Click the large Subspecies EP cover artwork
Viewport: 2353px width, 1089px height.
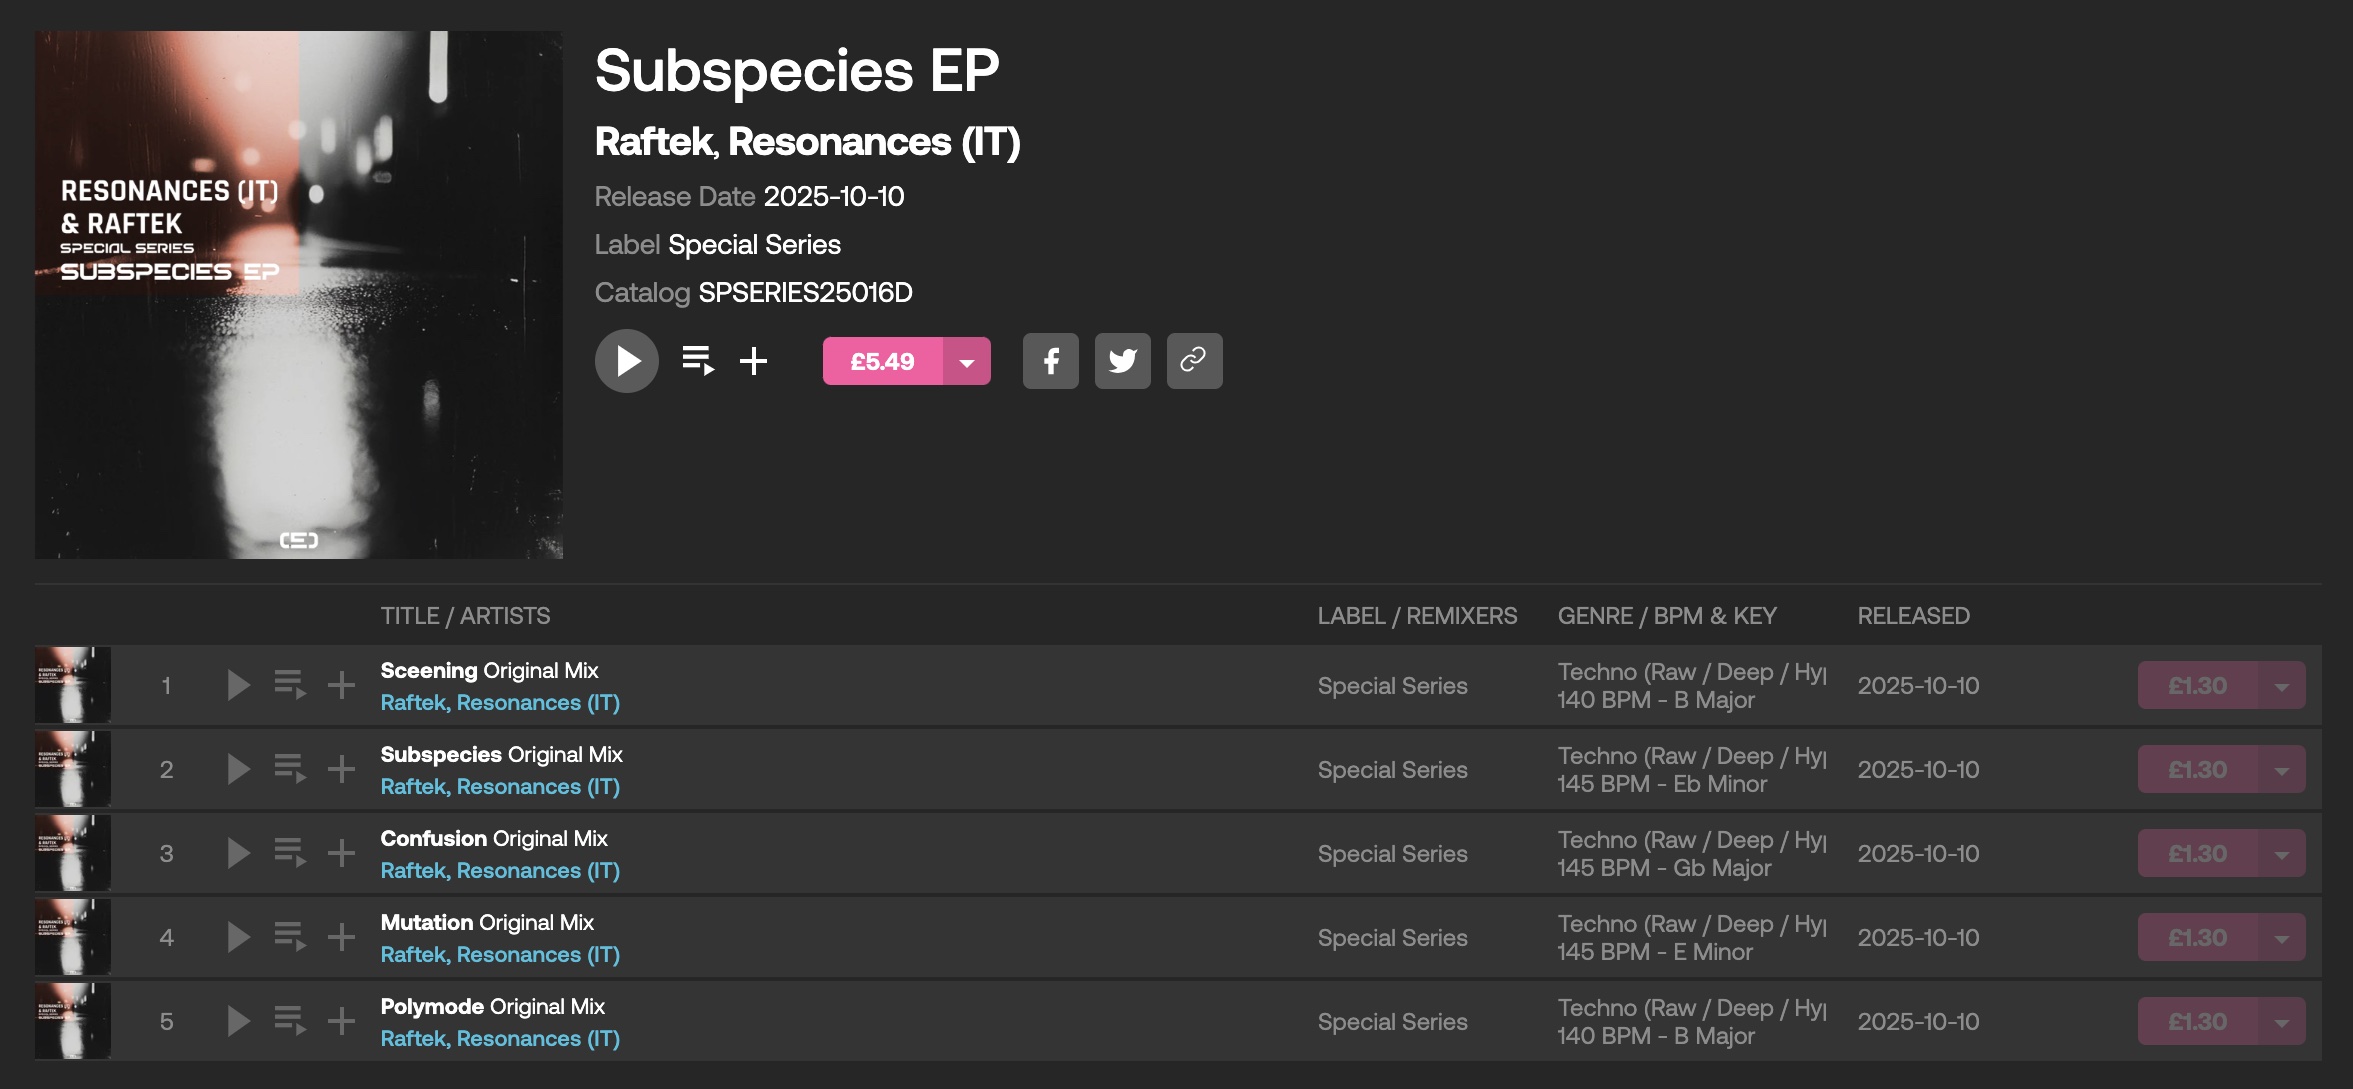click(x=299, y=295)
